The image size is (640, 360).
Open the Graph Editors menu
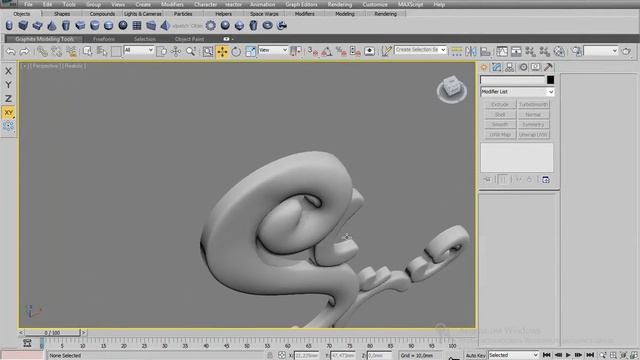pyautogui.click(x=301, y=4)
